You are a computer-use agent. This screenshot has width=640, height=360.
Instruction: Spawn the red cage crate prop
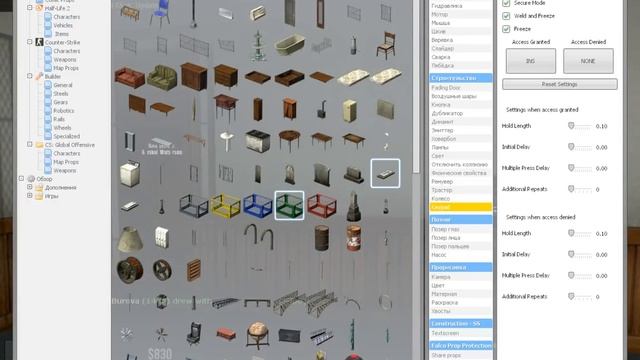click(322, 206)
